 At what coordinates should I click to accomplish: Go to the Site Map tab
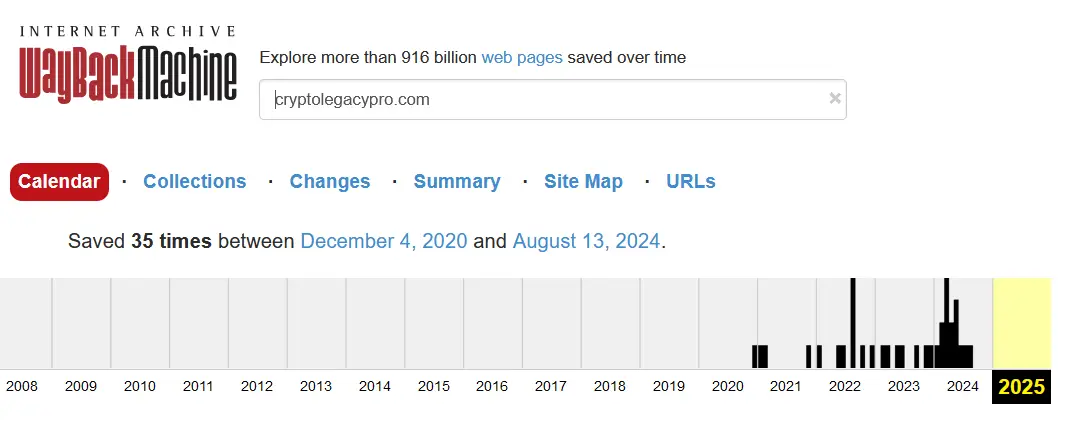coord(583,182)
